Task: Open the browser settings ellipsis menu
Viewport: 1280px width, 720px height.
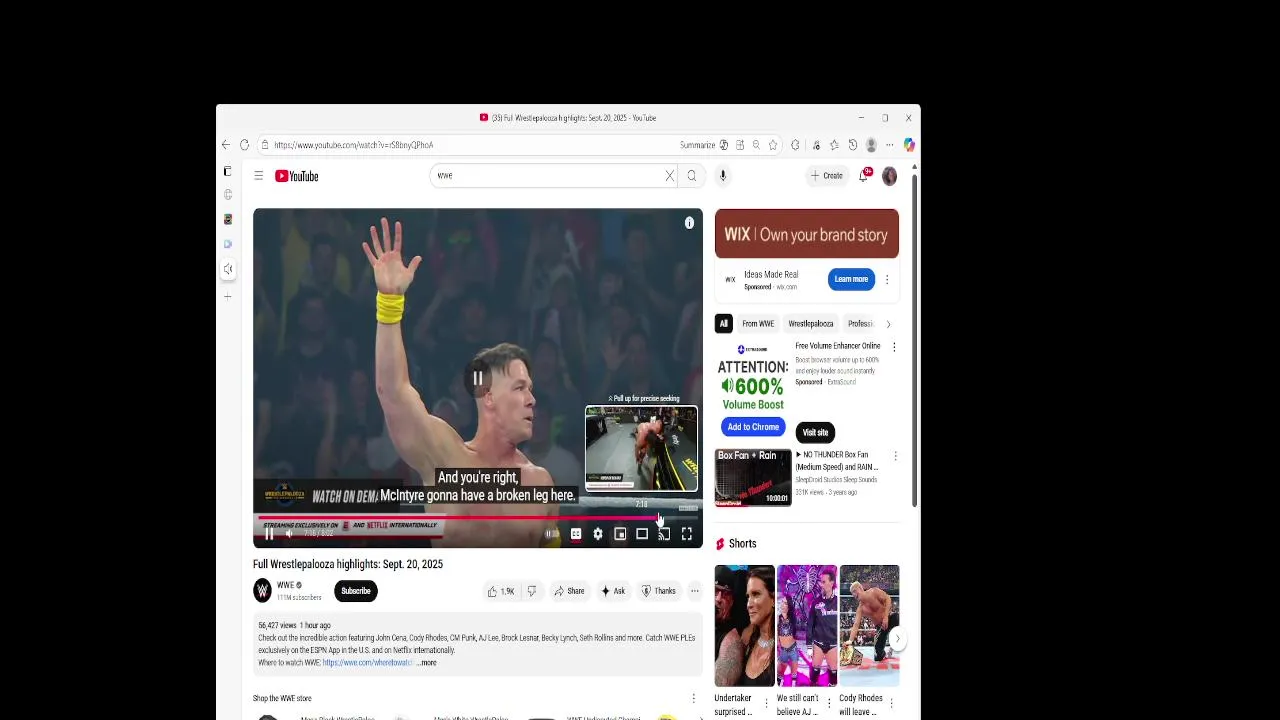Action: (x=889, y=145)
